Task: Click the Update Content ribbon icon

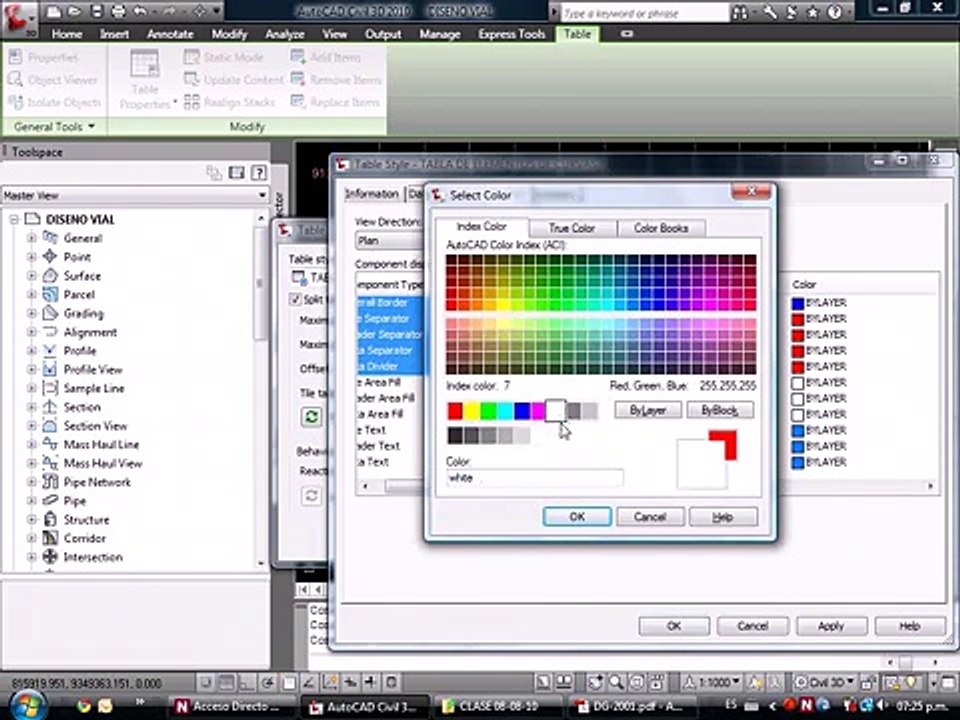Action: (x=192, y=80)
